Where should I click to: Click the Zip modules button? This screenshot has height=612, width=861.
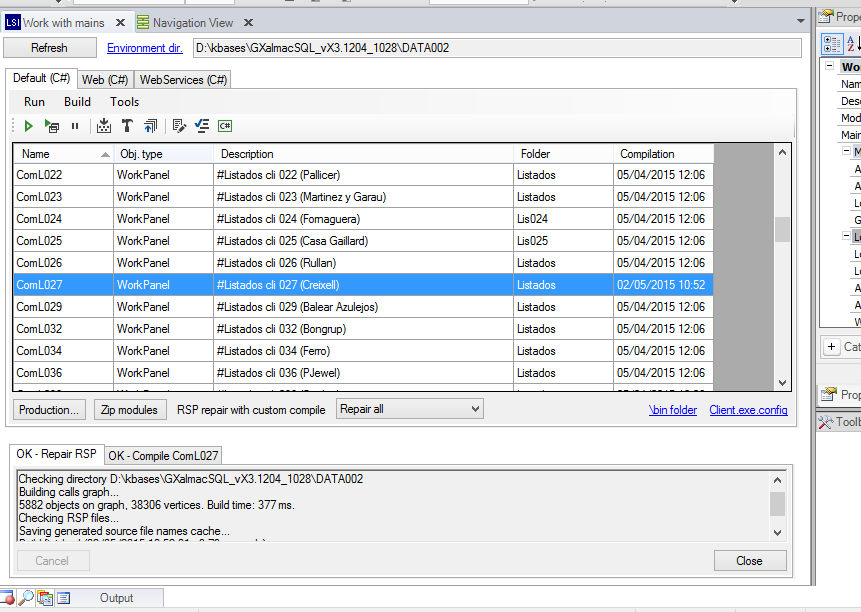coord(130,409)
